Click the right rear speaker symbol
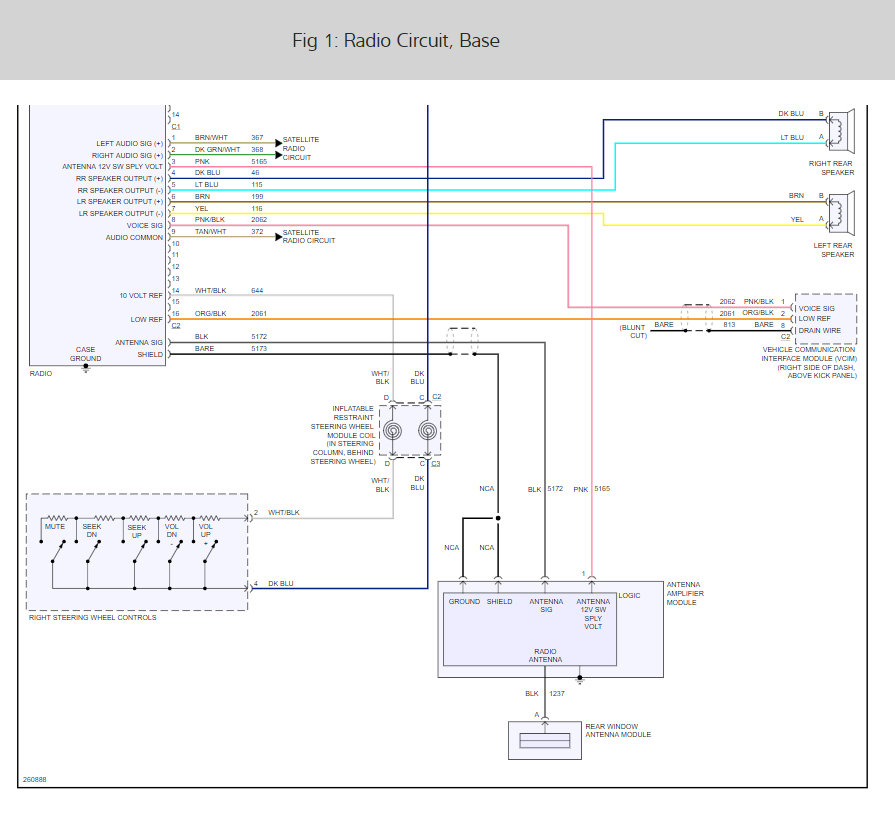This screenshot has width=895, height=815. tap(842, 131)
